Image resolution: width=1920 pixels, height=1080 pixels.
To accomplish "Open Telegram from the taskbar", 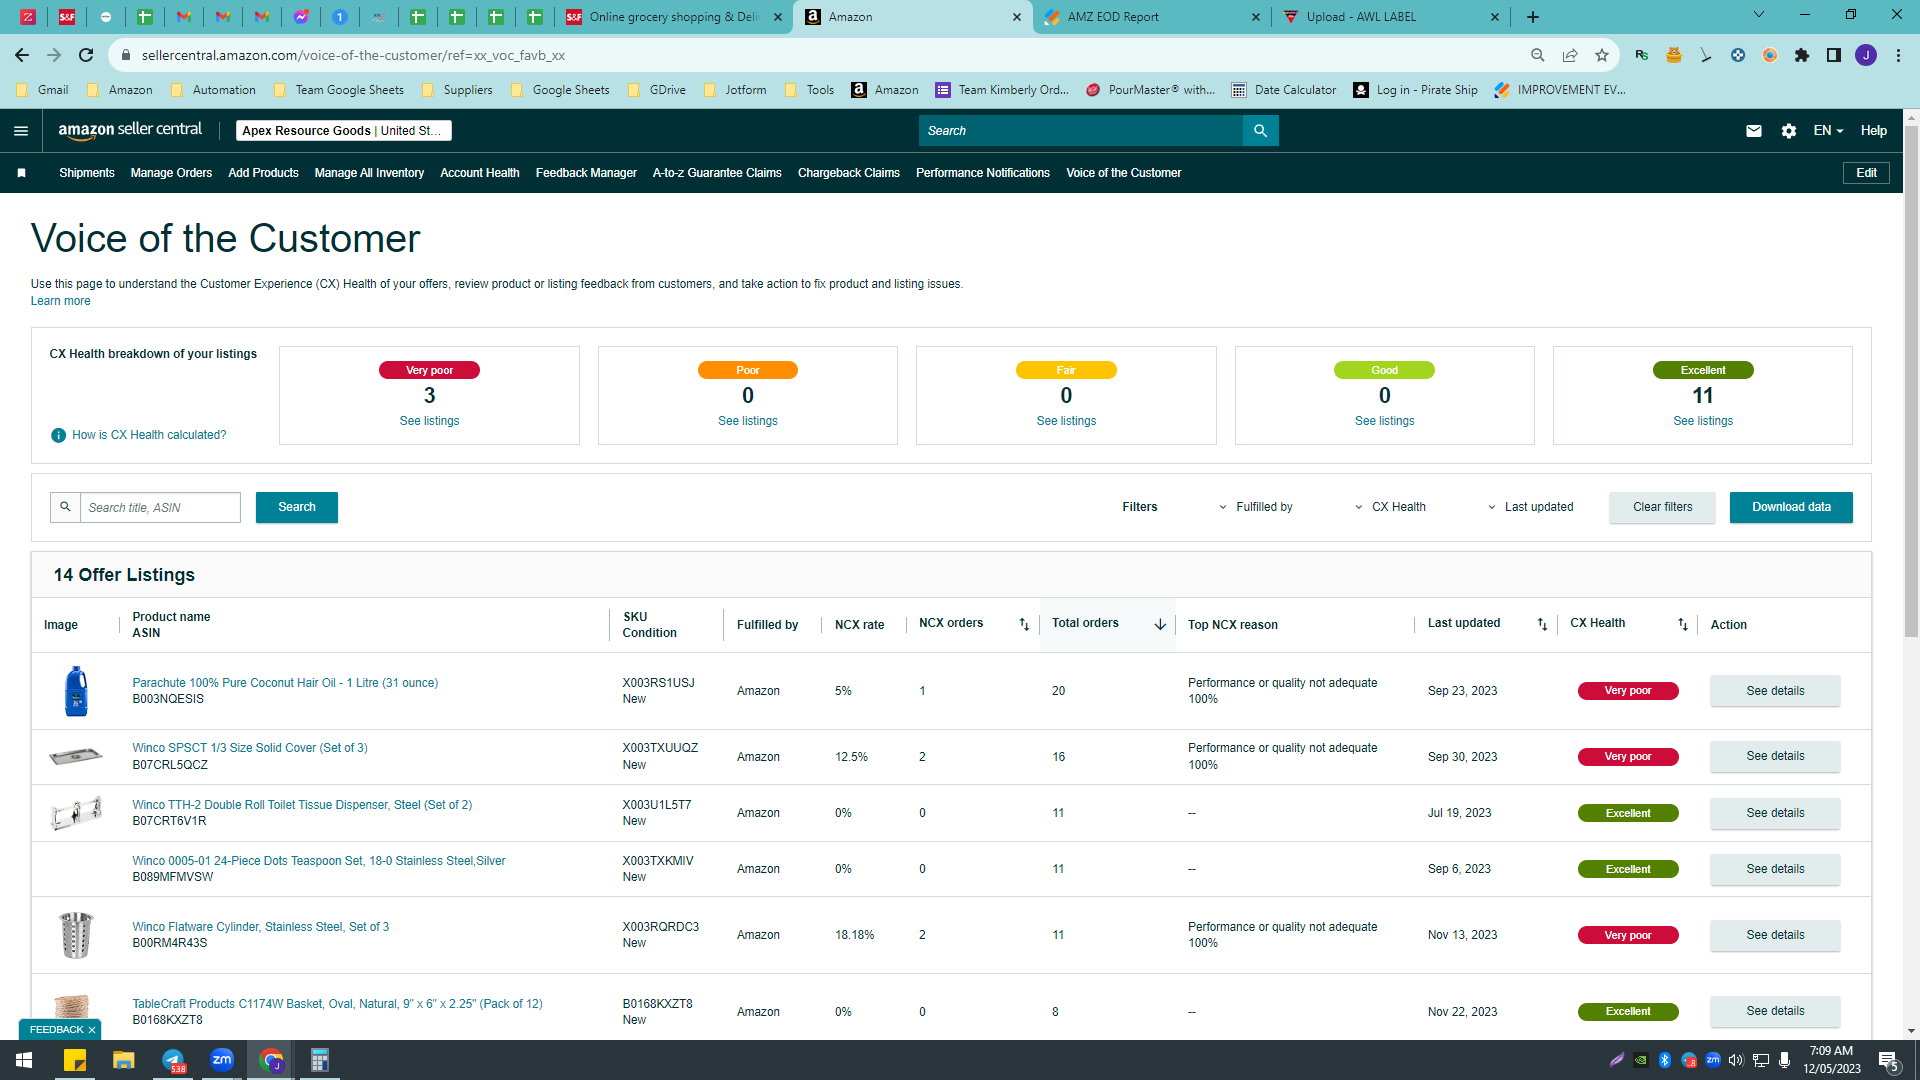I will (173, 1060).
